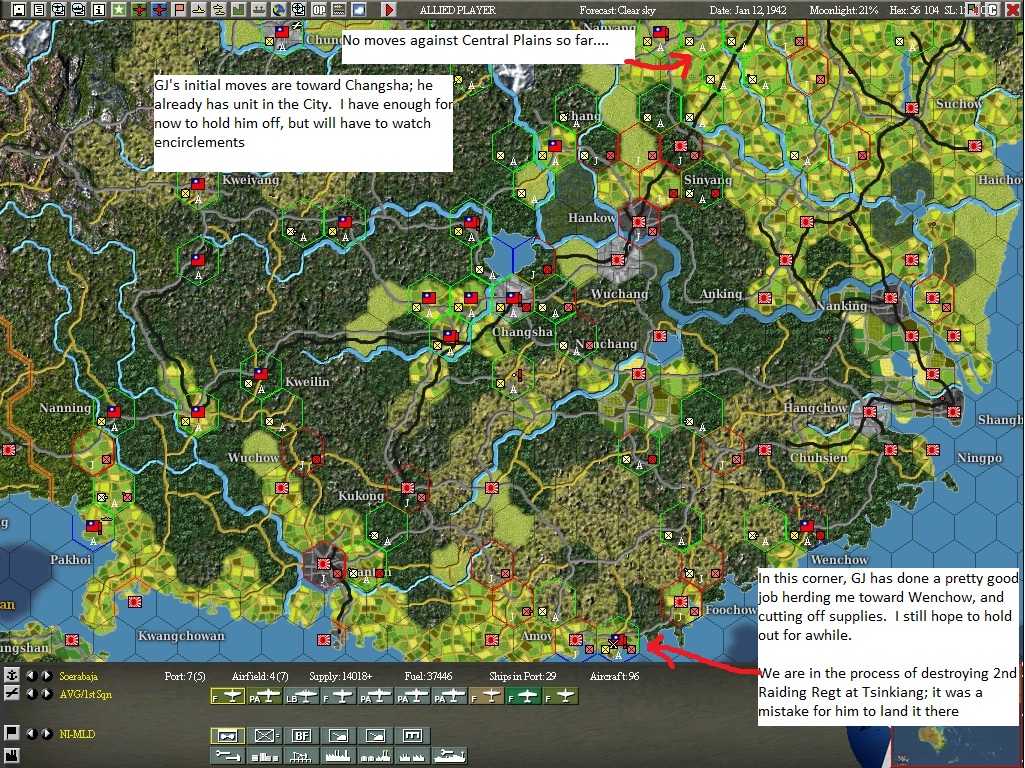Click the ALLIED PLAYER label
1025x768 pixels.
[x=458, y=10]
